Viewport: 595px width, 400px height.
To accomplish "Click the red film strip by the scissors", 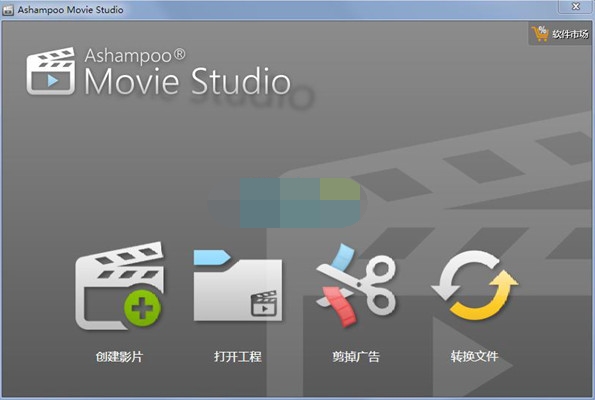I will (339, 307).
